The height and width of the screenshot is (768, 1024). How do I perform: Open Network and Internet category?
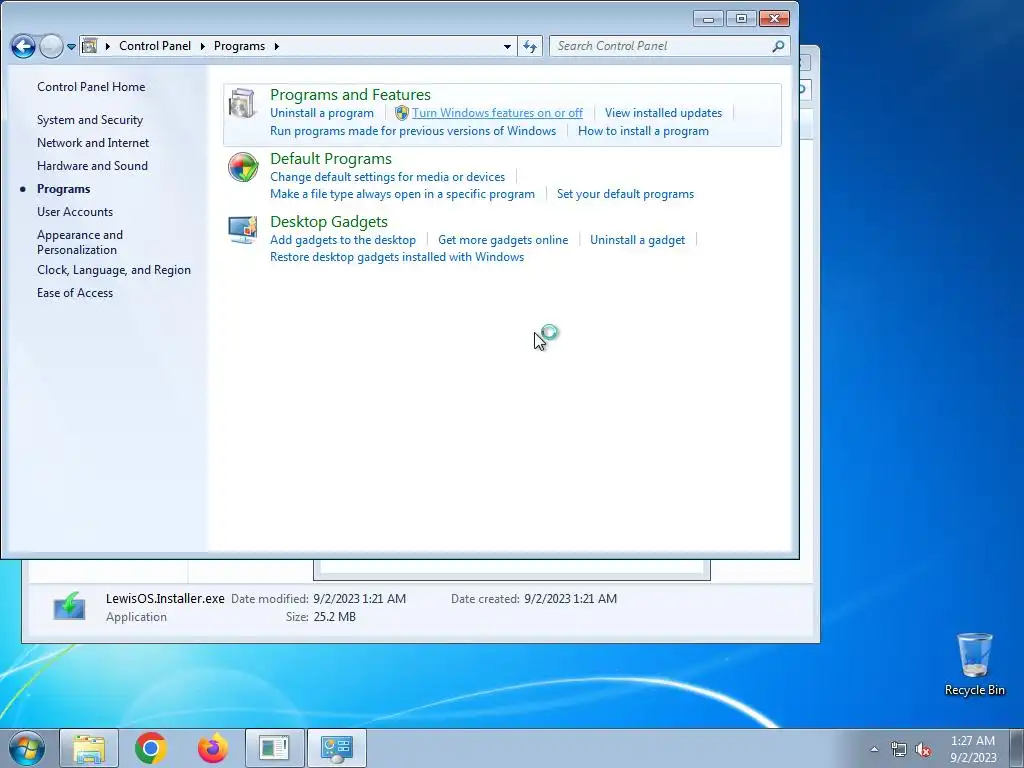(x=93, y=143)
